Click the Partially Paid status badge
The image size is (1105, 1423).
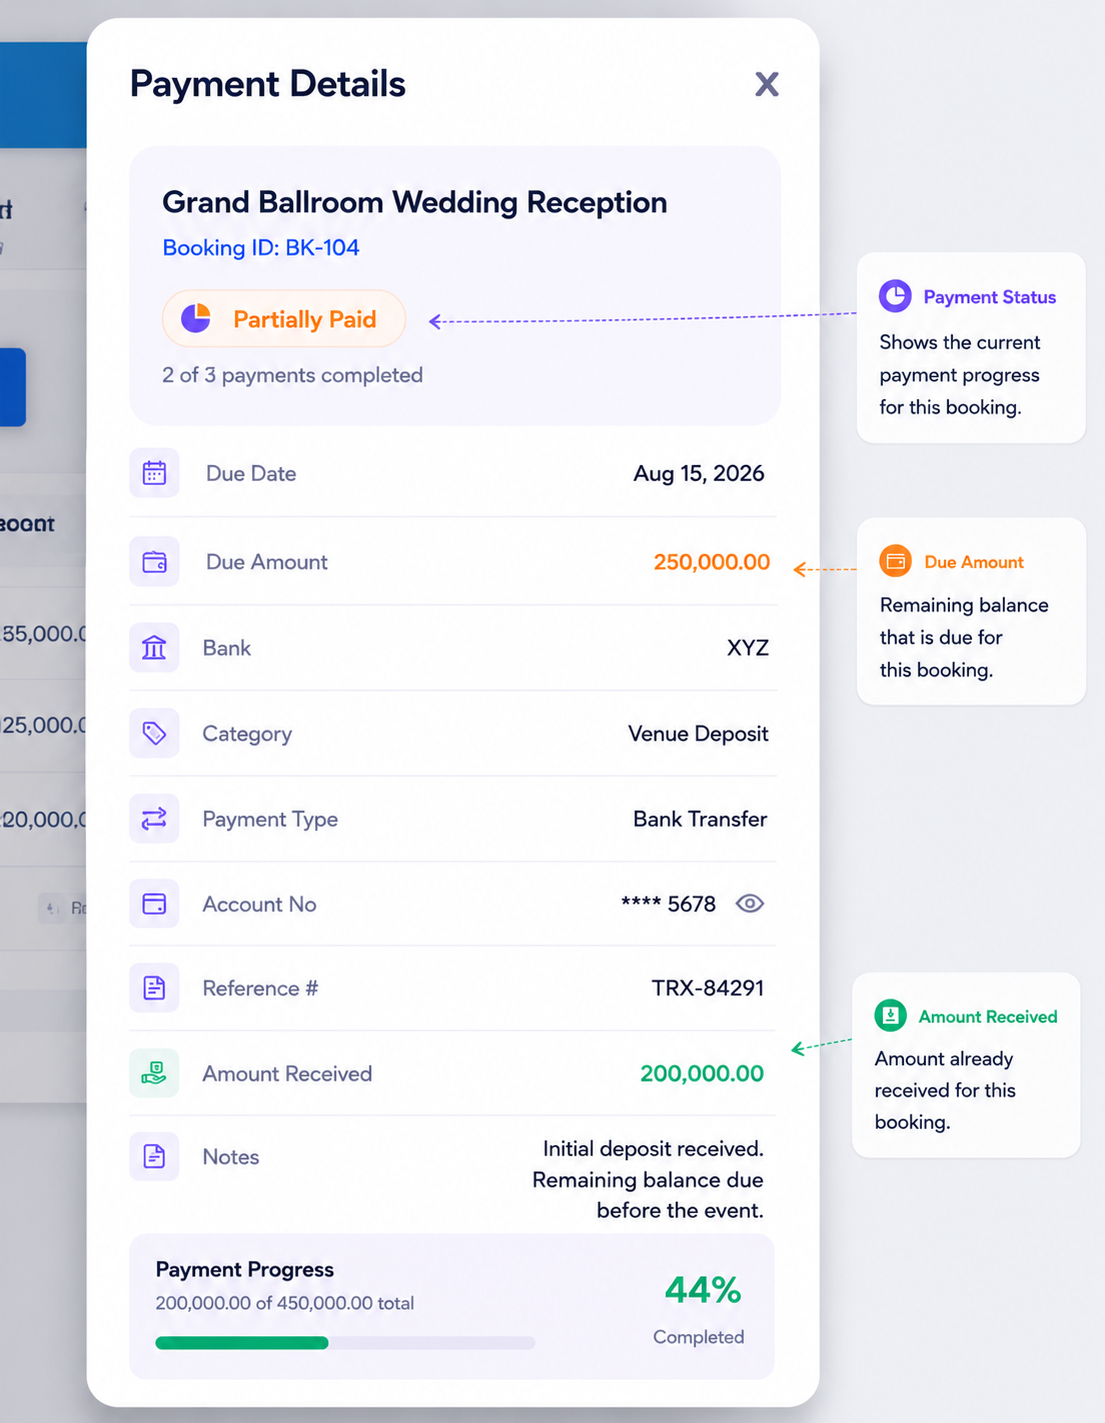pyautogui.click(x=284, y=319)
